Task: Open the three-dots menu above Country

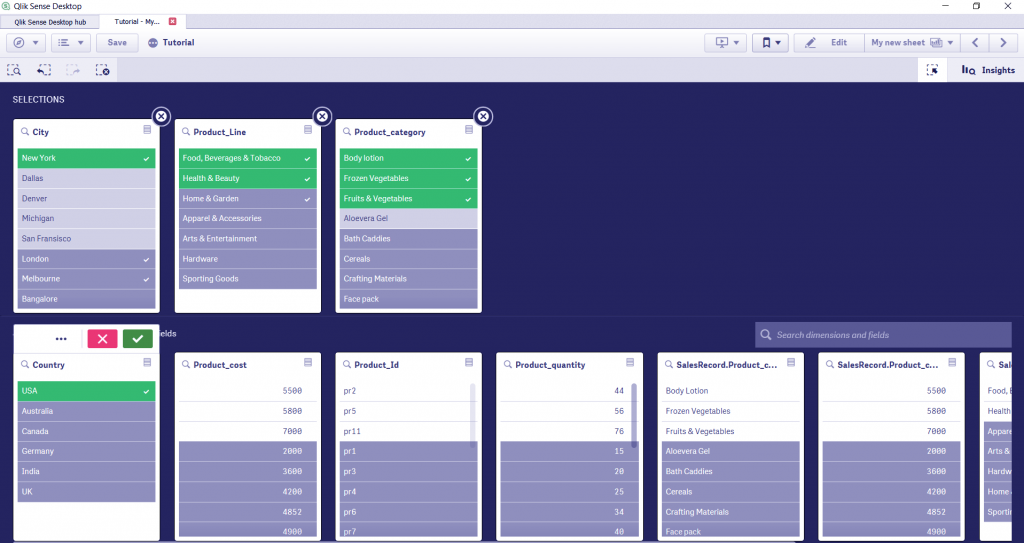Action: tap(61, 338)
